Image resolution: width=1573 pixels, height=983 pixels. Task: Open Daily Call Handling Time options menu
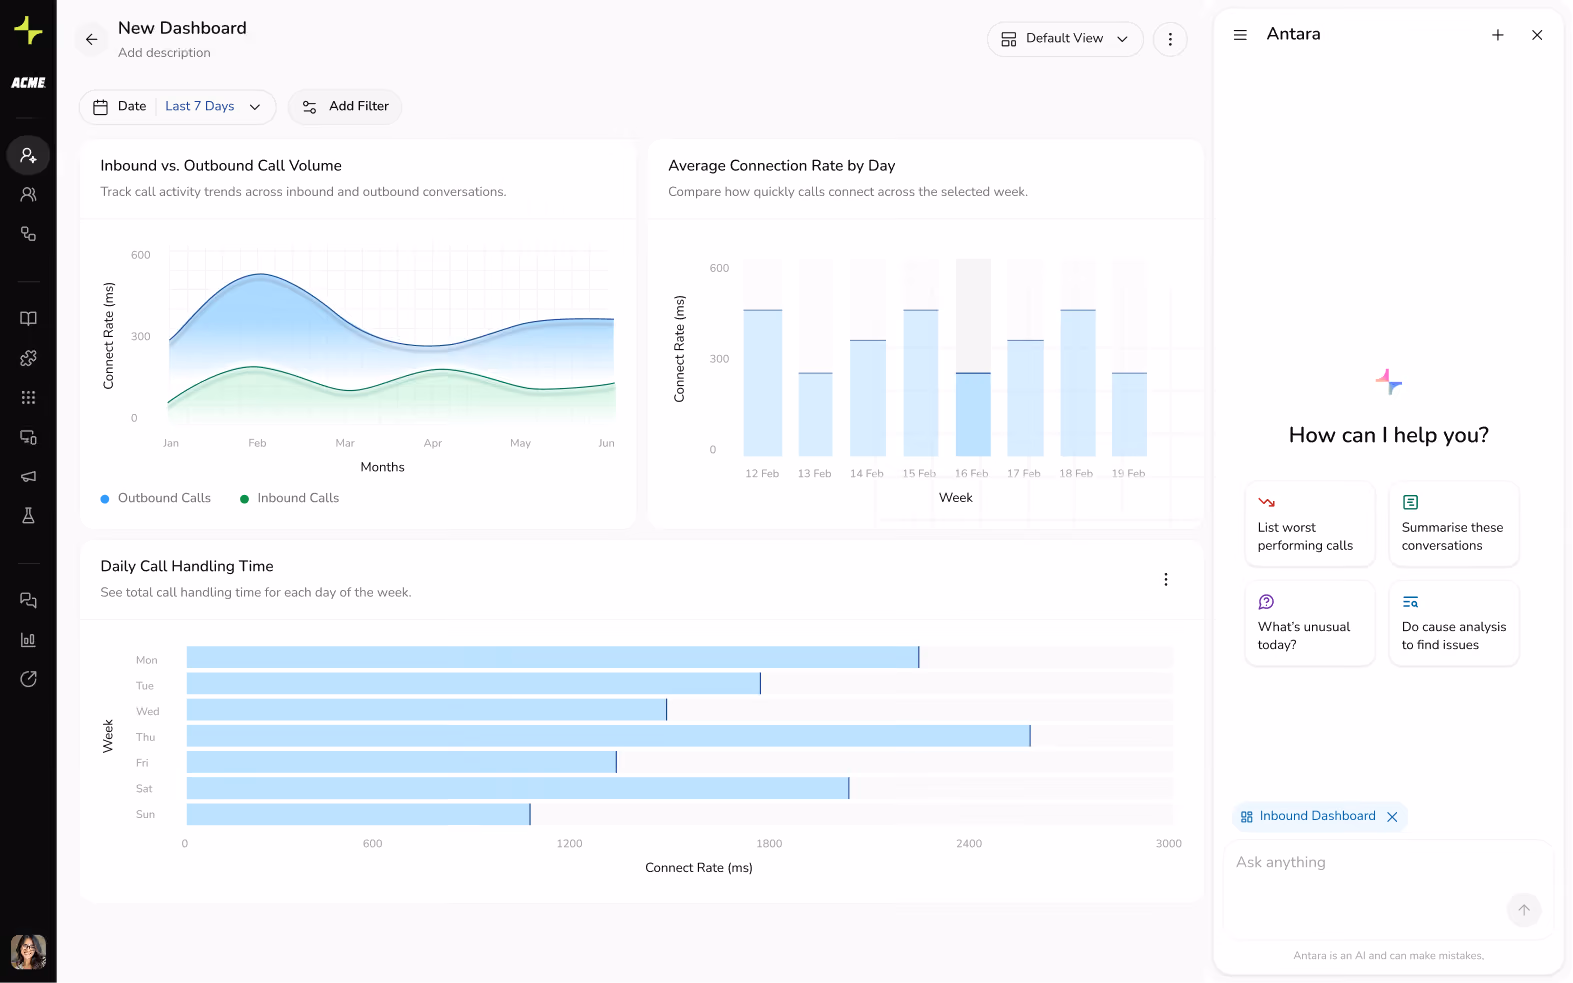[x=1165, y=580]
